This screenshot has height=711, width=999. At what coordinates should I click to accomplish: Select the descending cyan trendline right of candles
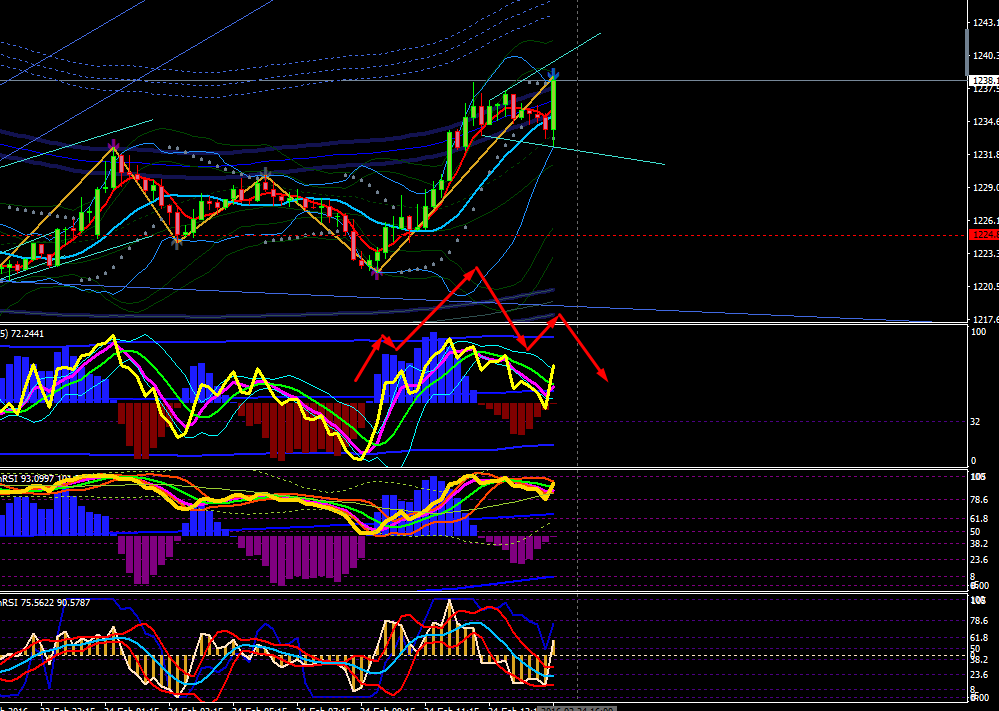point(573,150)
